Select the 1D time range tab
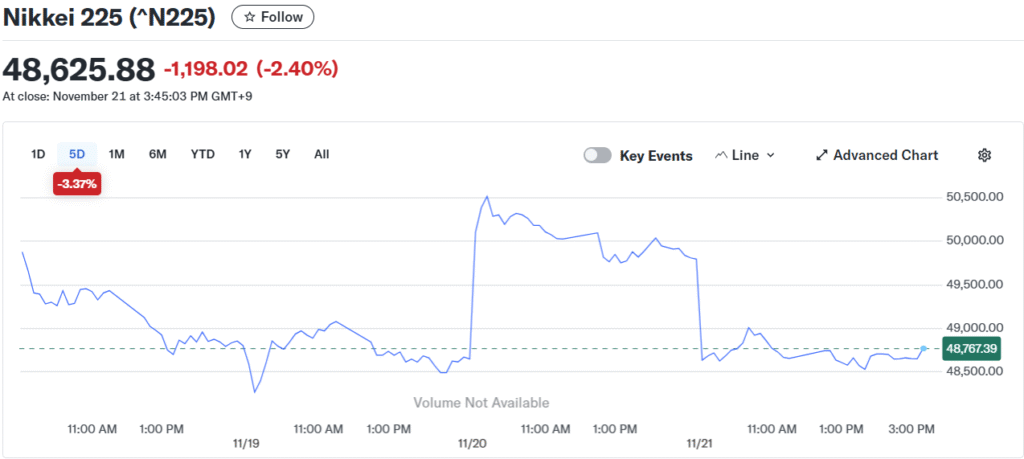The height and width of the screenshot is (459, 1024). tap(38, 154)
